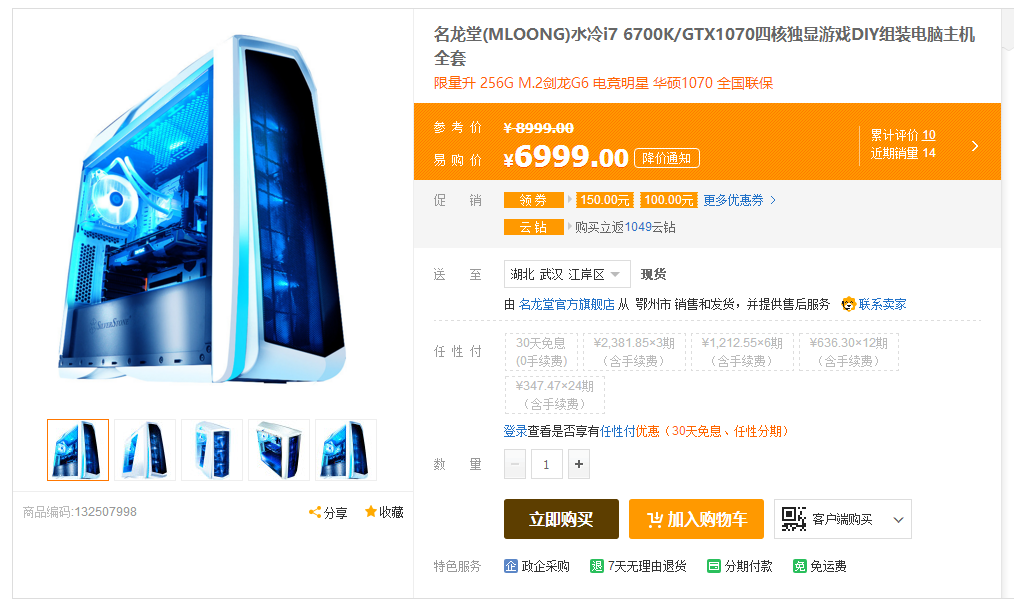Image resolution: width=1014 pixels, height=607 pixels.
Task: Expand reviews with the right chevron arrow
Action: tap(975, 146)
